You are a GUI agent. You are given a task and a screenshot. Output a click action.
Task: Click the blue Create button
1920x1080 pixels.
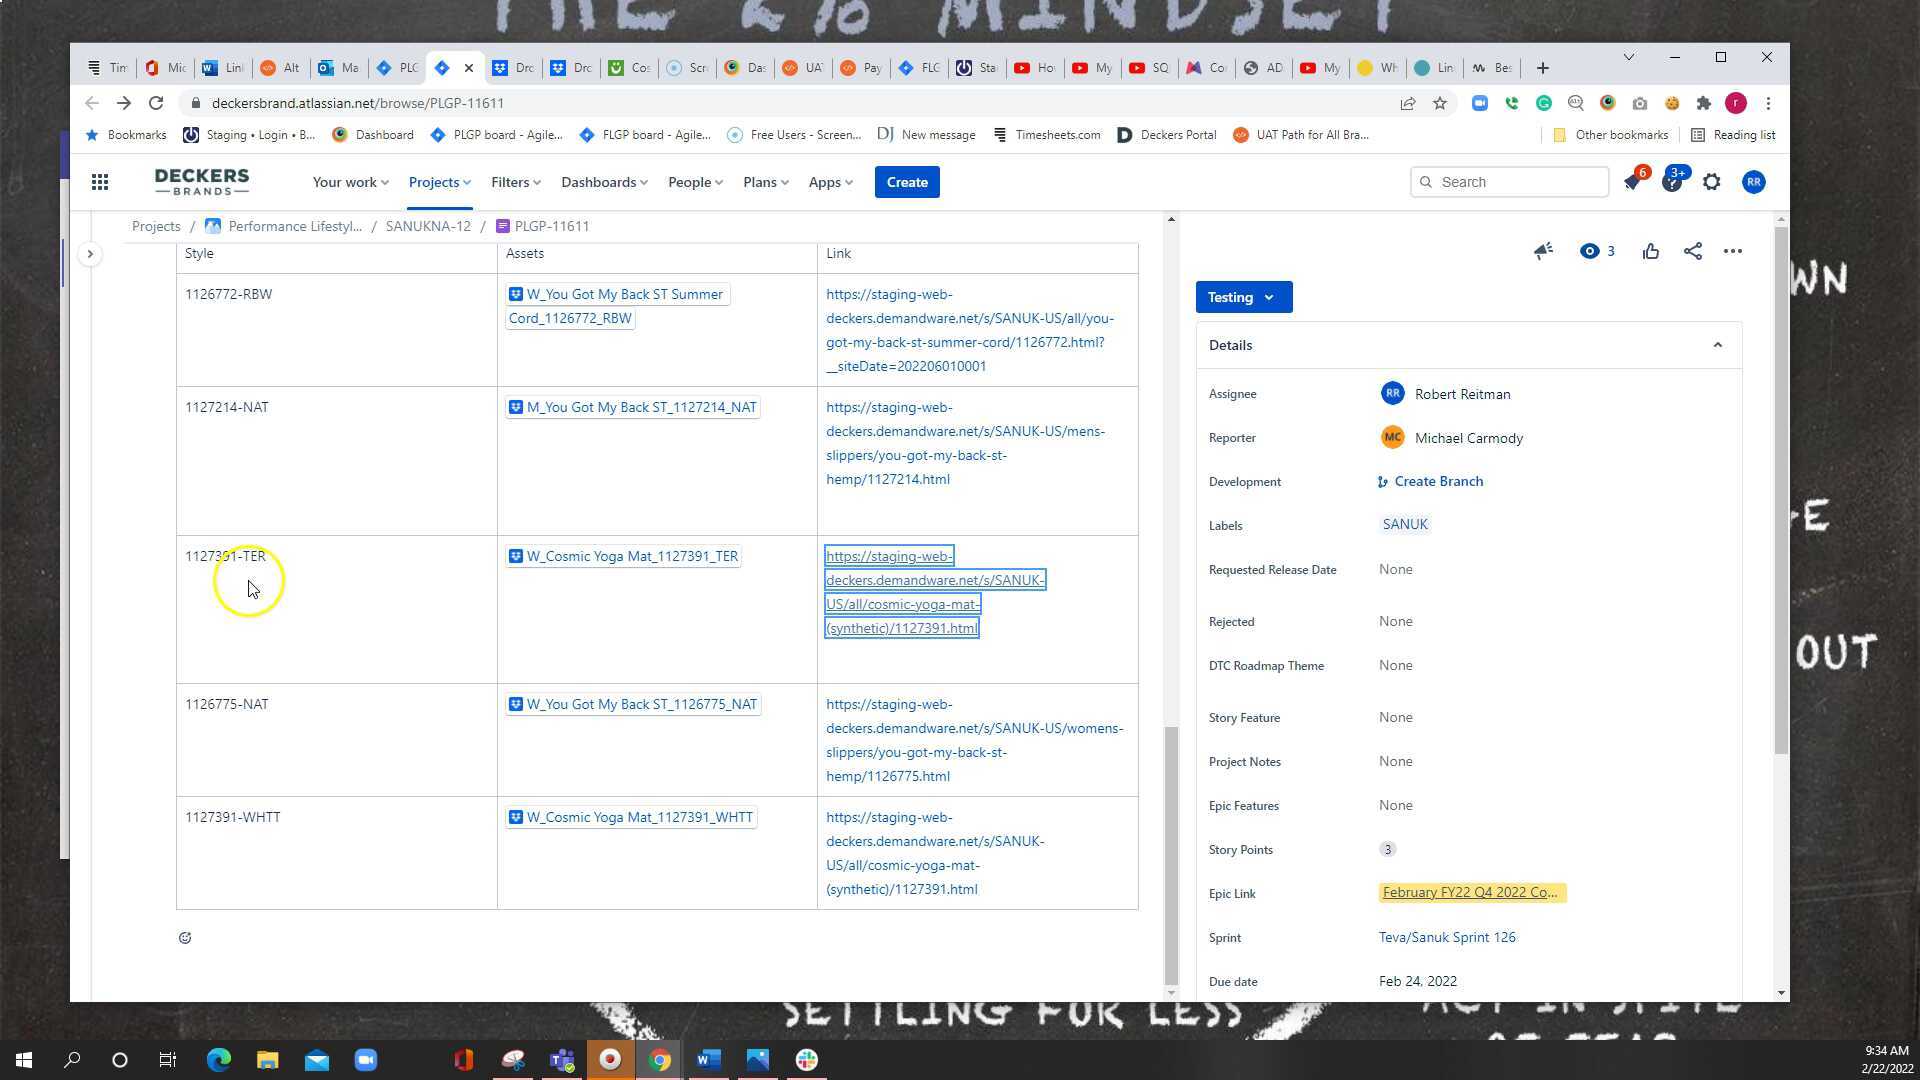point(907,182)
